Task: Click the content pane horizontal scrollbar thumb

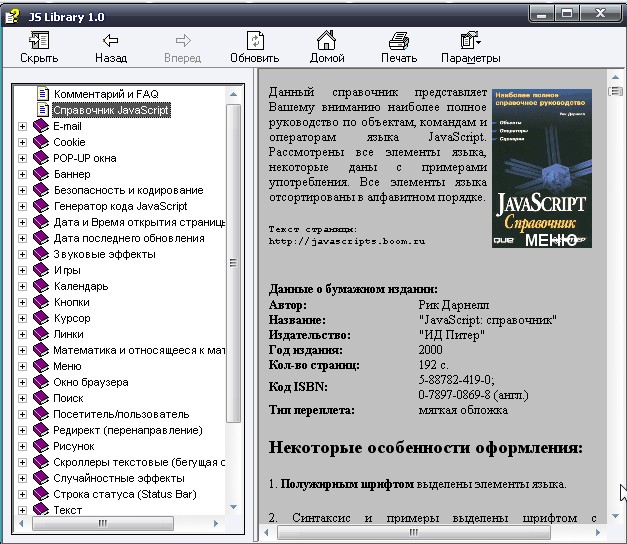Action: 414,532
